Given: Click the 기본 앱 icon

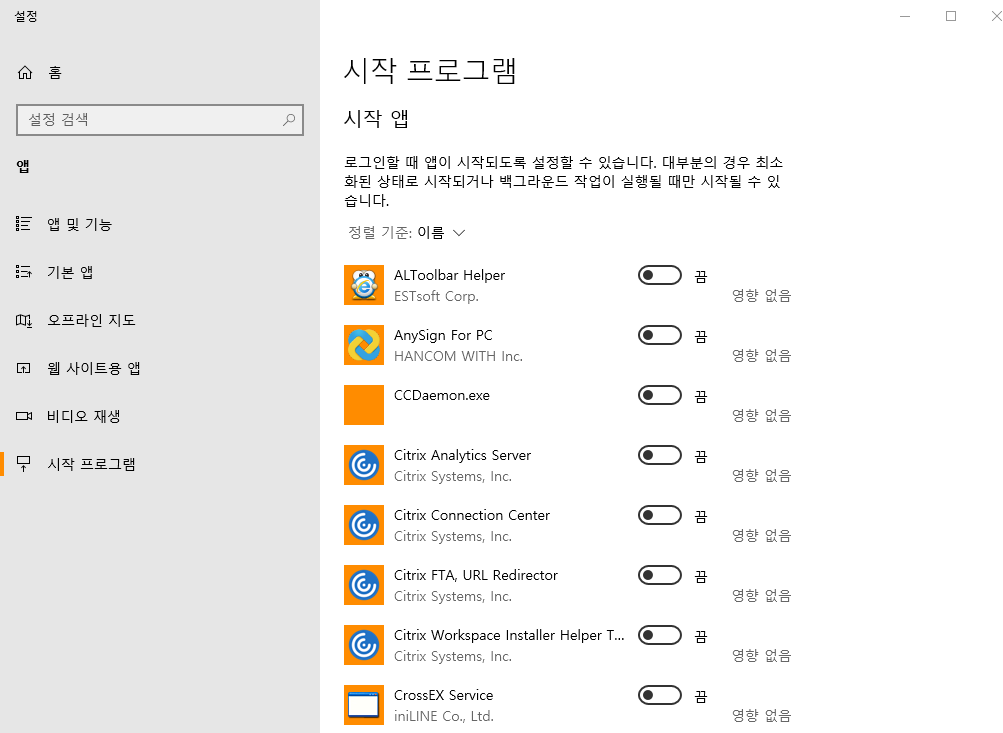Looking at the screenshot, I should (x=24, y=272).
